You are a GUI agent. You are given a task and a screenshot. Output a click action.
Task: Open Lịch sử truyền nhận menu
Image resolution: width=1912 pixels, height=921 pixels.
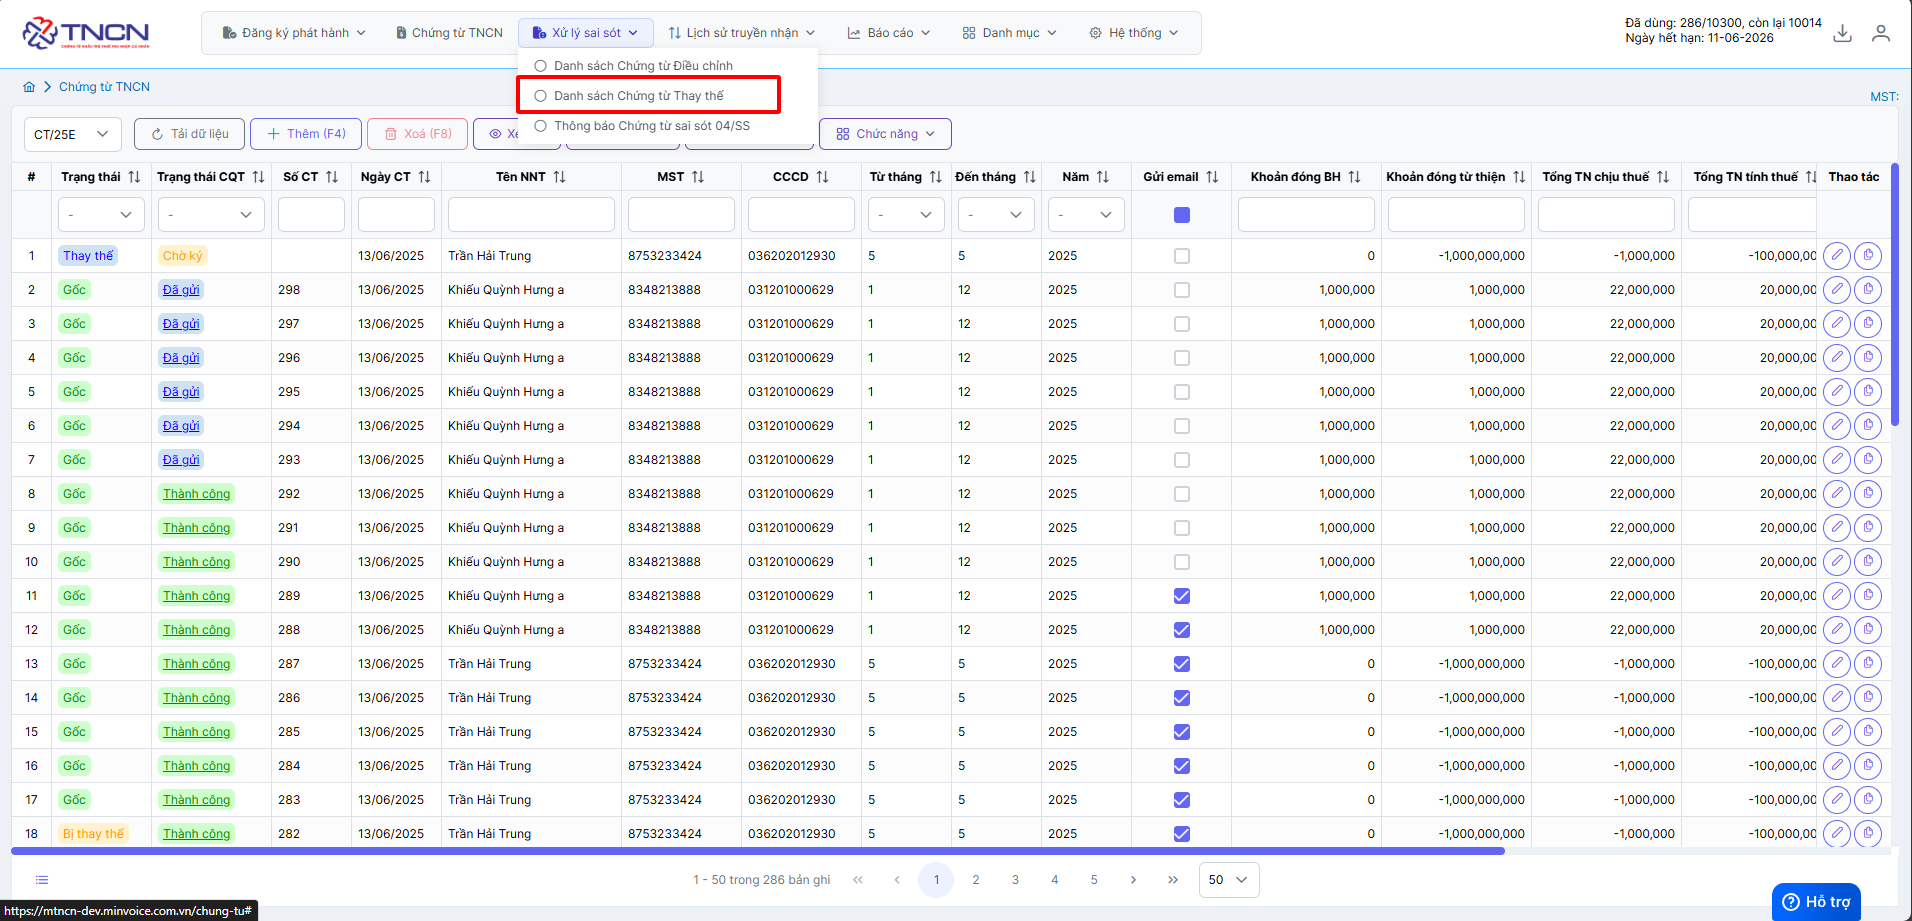click(x=742, y=33)
